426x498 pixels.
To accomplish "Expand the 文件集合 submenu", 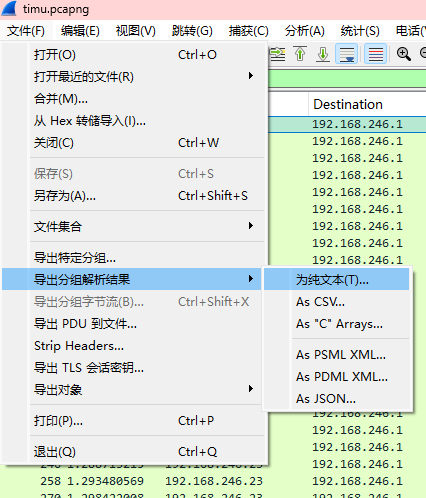I will pos(133,226).
